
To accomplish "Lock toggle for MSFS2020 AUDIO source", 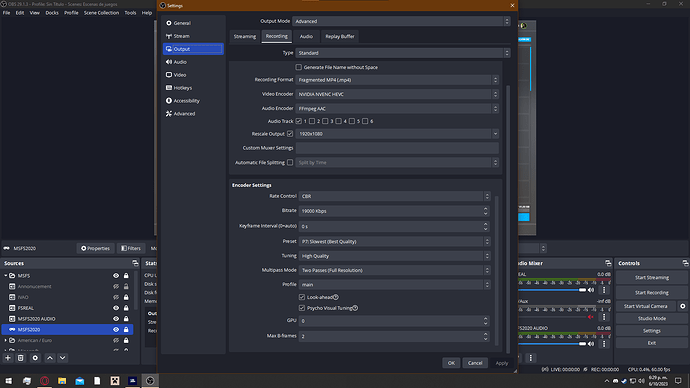I will (x=126, y=319).
